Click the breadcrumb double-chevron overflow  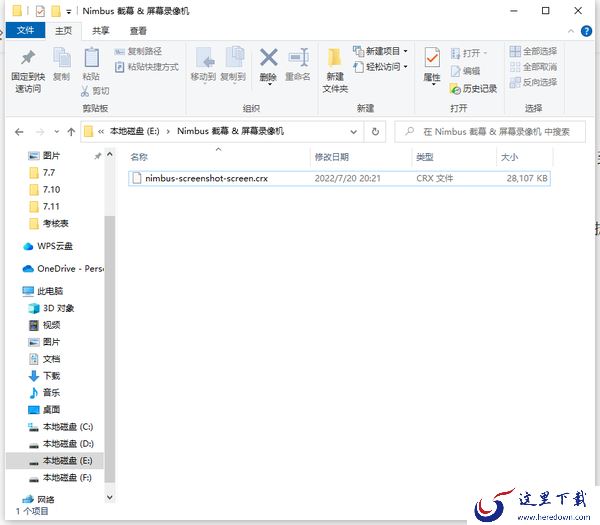pyautogui.click(x=101, y=132)
